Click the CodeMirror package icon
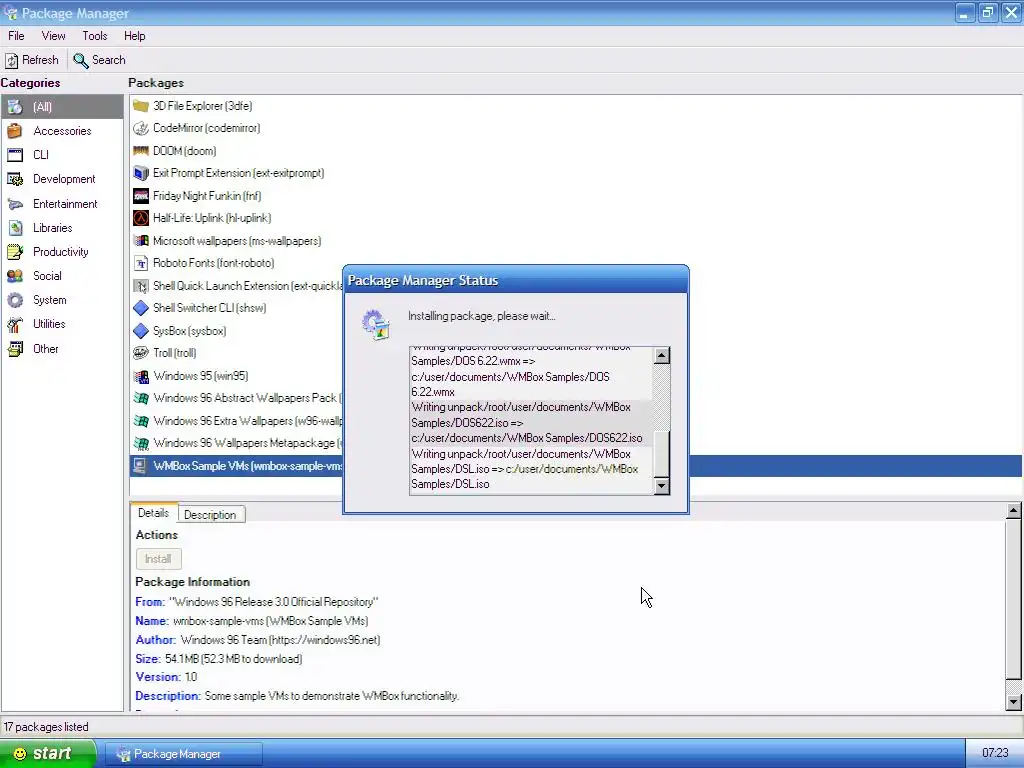This screenshot has height=768, width=1024. pyautogui.click(x=141, y=129)
